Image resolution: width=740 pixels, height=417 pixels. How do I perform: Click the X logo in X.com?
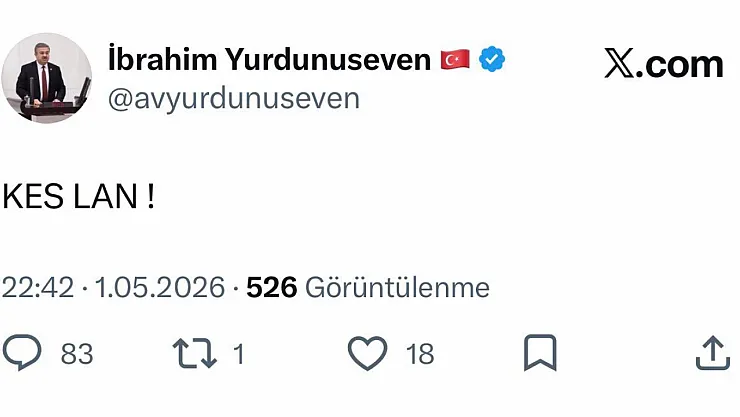click(x=619, y=64)
